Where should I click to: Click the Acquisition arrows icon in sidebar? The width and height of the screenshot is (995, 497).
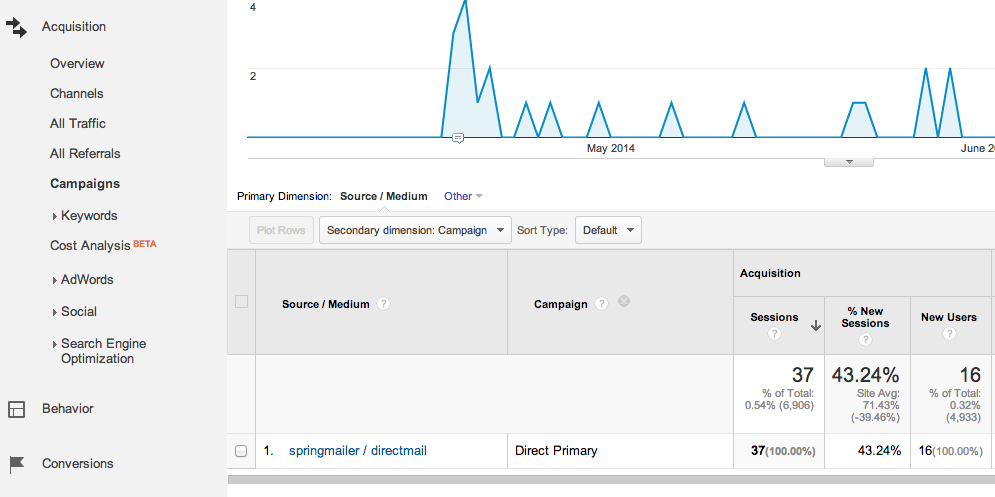(x=16, y=28)
